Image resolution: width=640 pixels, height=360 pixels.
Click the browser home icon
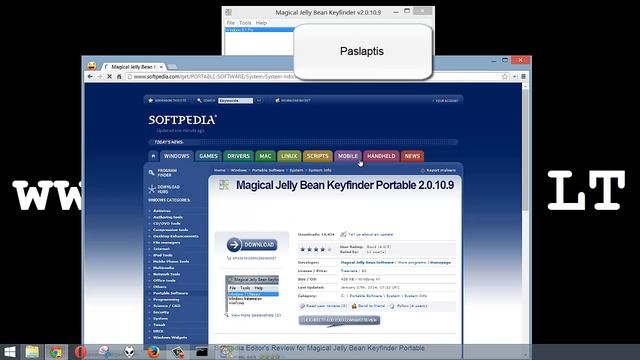click(119, 76)
